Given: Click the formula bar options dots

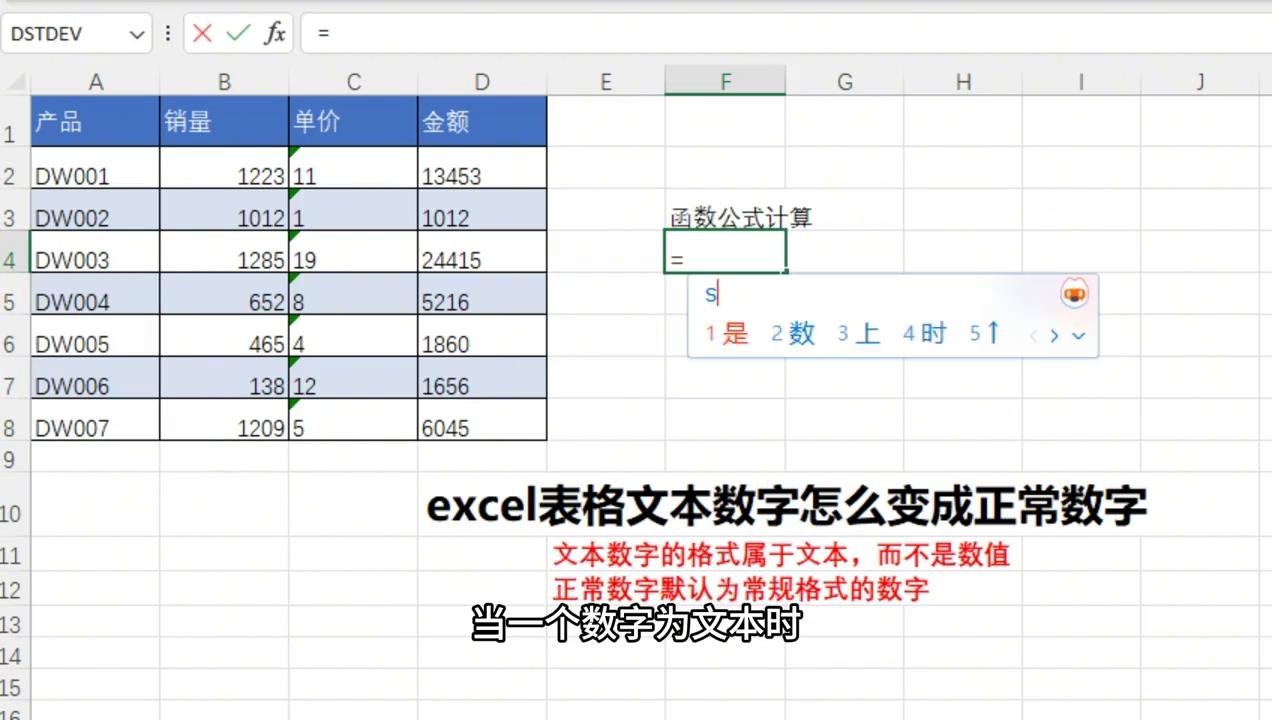Looking at the screenshot, I should click(x=168, y=33).
